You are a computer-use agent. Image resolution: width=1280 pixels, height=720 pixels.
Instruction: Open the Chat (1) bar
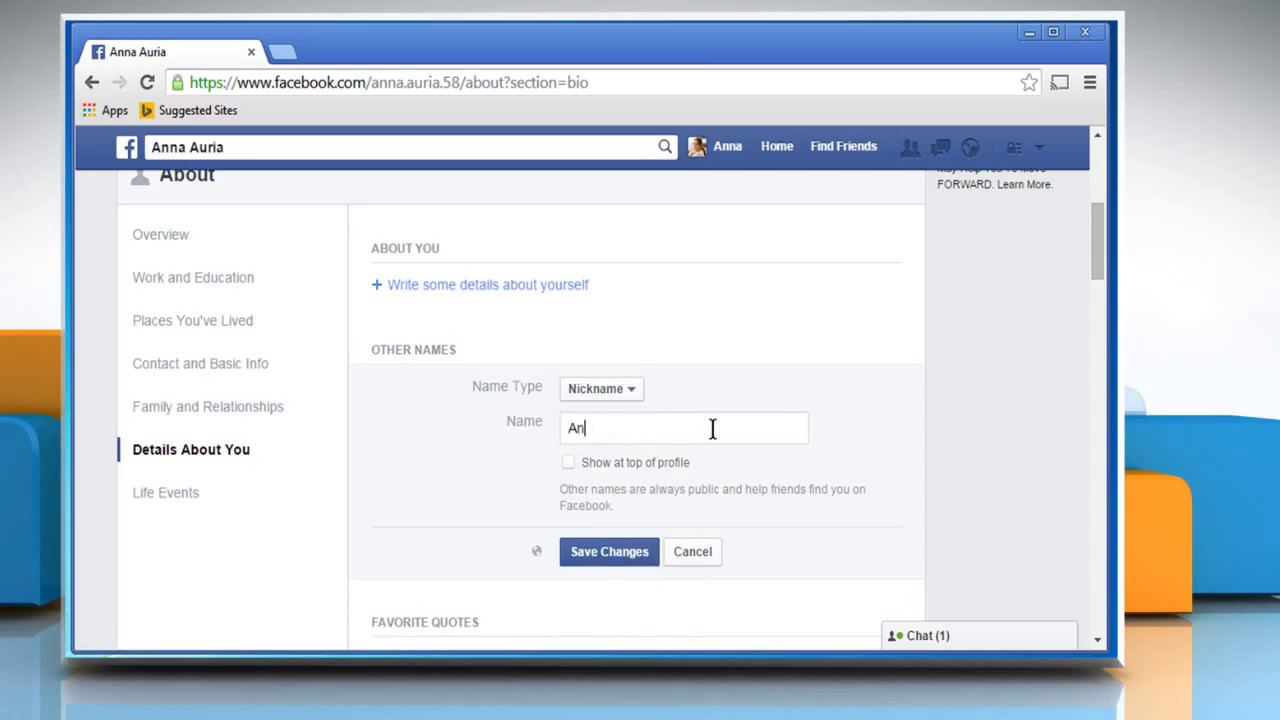coord(980,636)
